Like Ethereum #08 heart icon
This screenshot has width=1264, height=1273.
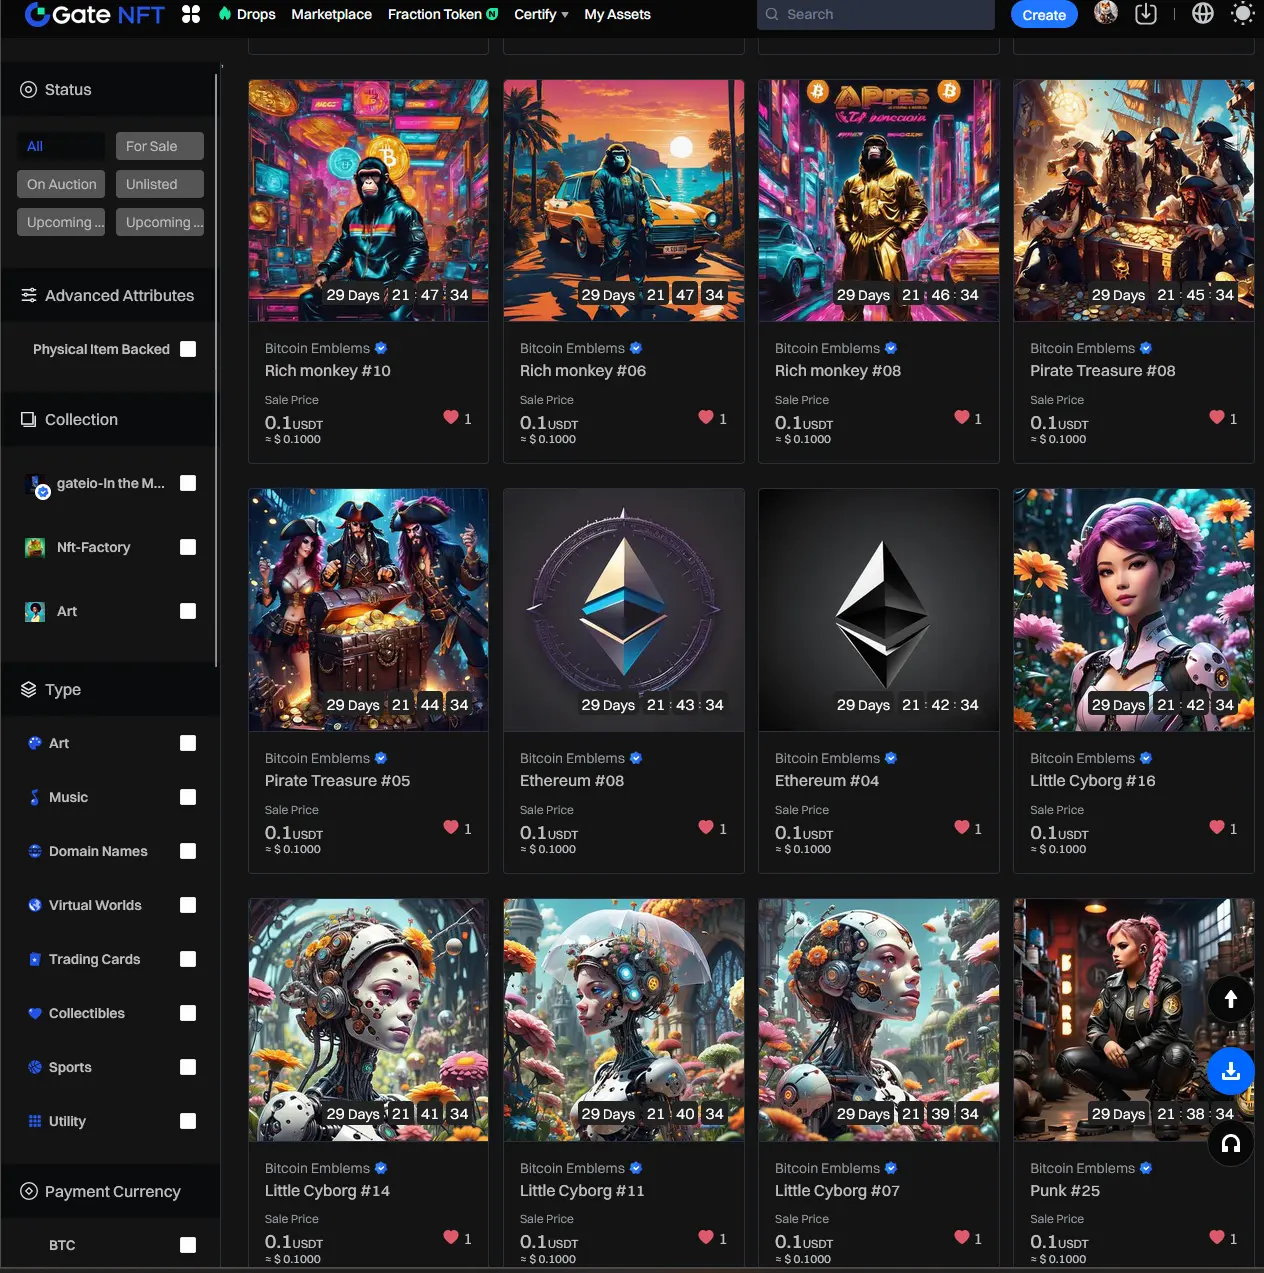[x=706, y=827]
